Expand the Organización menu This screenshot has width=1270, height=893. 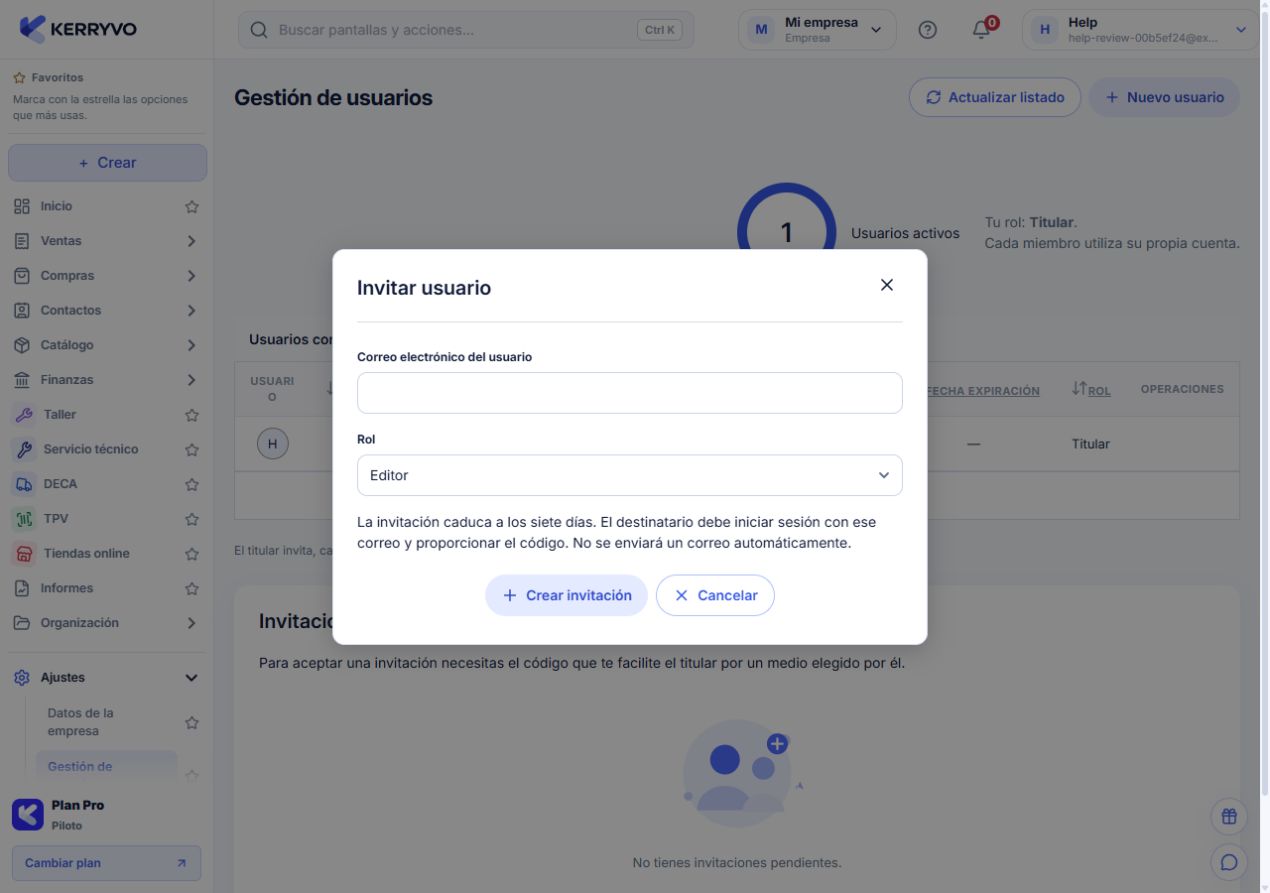(x=191, y=623)
